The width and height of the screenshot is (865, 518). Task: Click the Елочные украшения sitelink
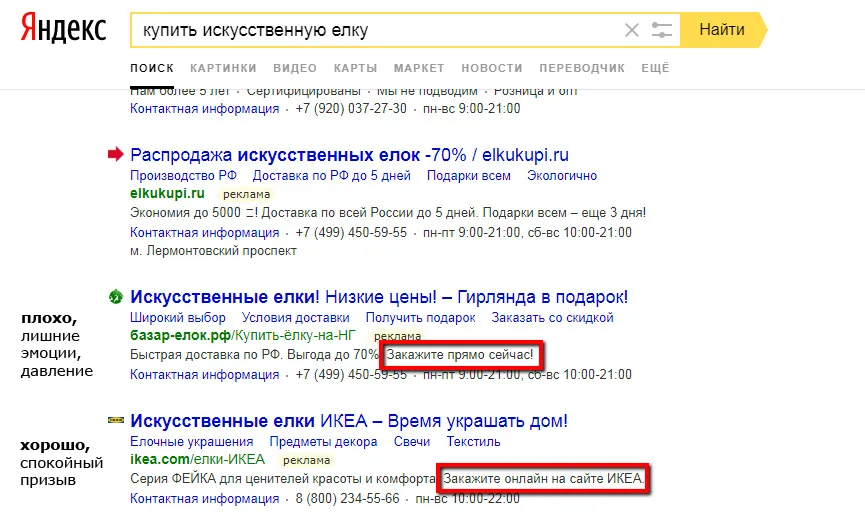[x=191, y=442]
